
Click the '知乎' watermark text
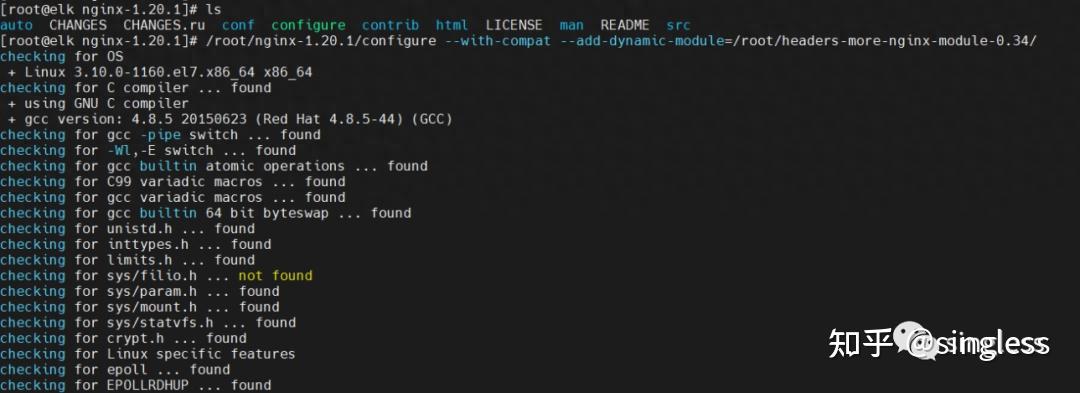[860, 343]
